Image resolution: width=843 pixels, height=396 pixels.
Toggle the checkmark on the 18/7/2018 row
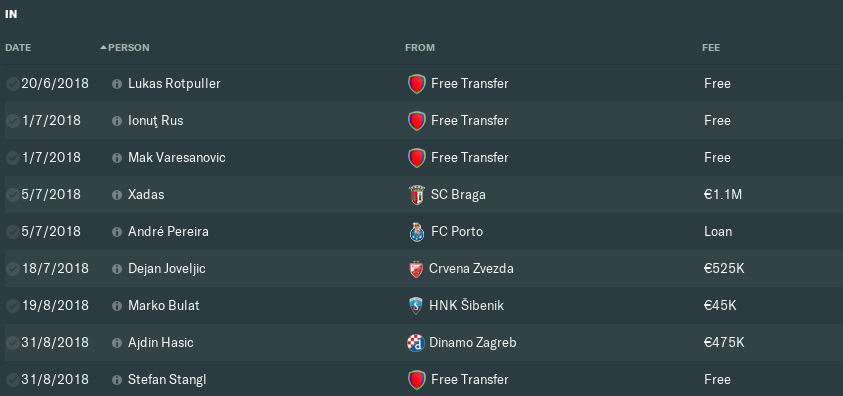point(12,269)
